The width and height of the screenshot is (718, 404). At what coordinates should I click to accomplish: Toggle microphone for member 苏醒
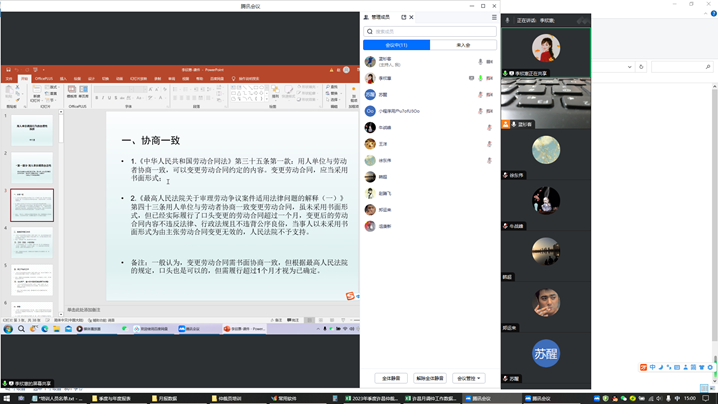pyautogui.click(x=481, y=95)
